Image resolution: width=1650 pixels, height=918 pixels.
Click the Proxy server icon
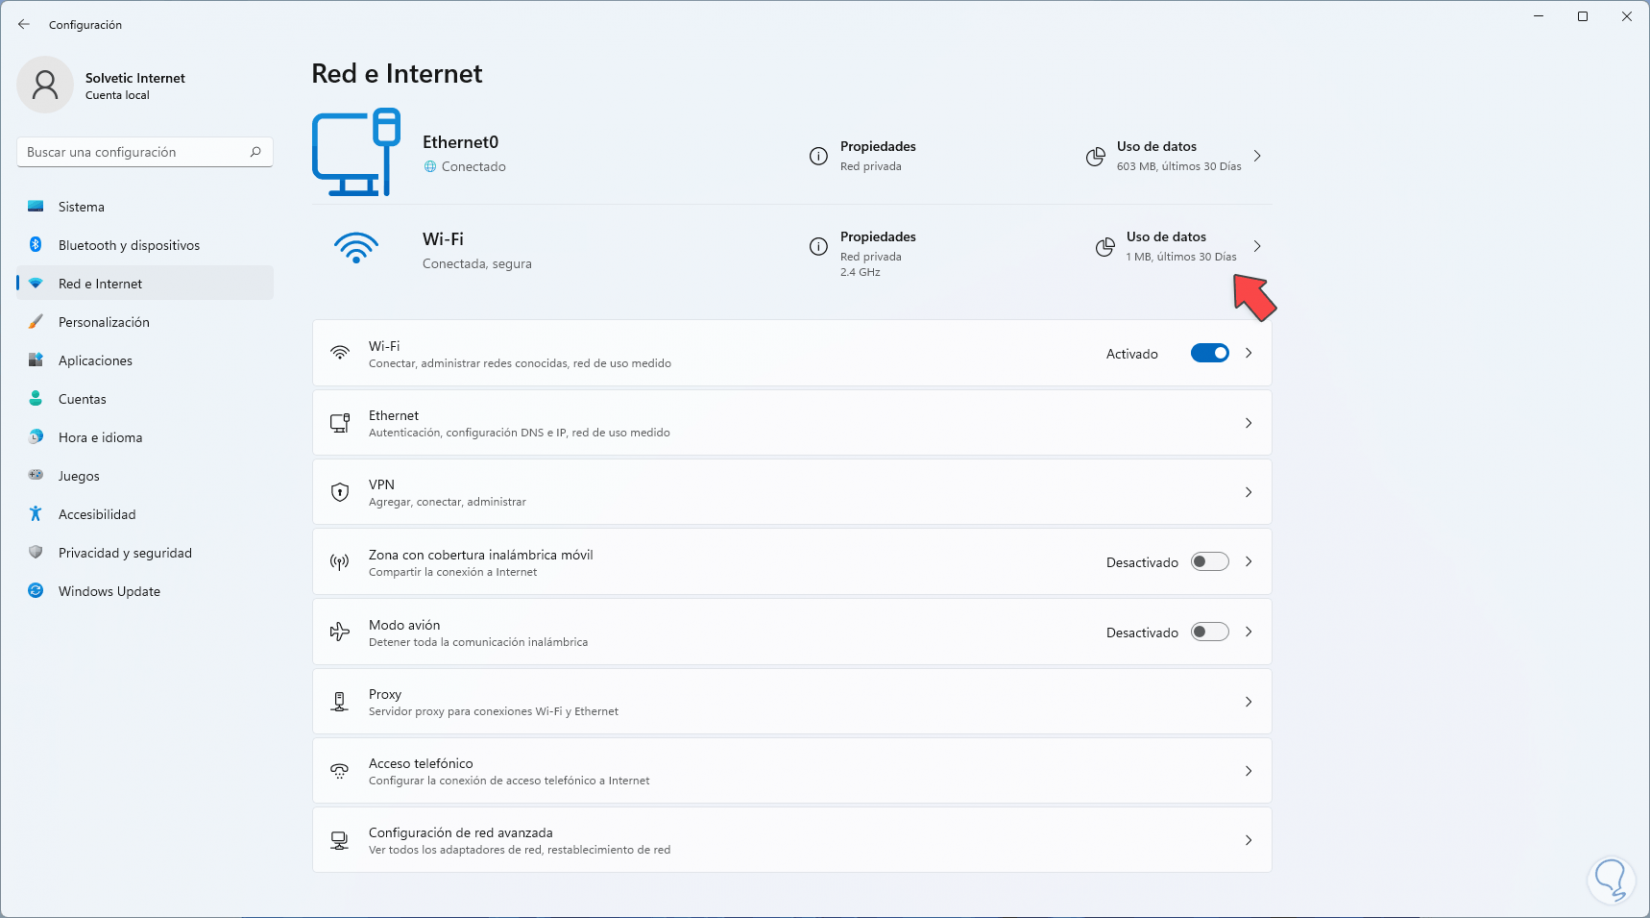(340, 702)
